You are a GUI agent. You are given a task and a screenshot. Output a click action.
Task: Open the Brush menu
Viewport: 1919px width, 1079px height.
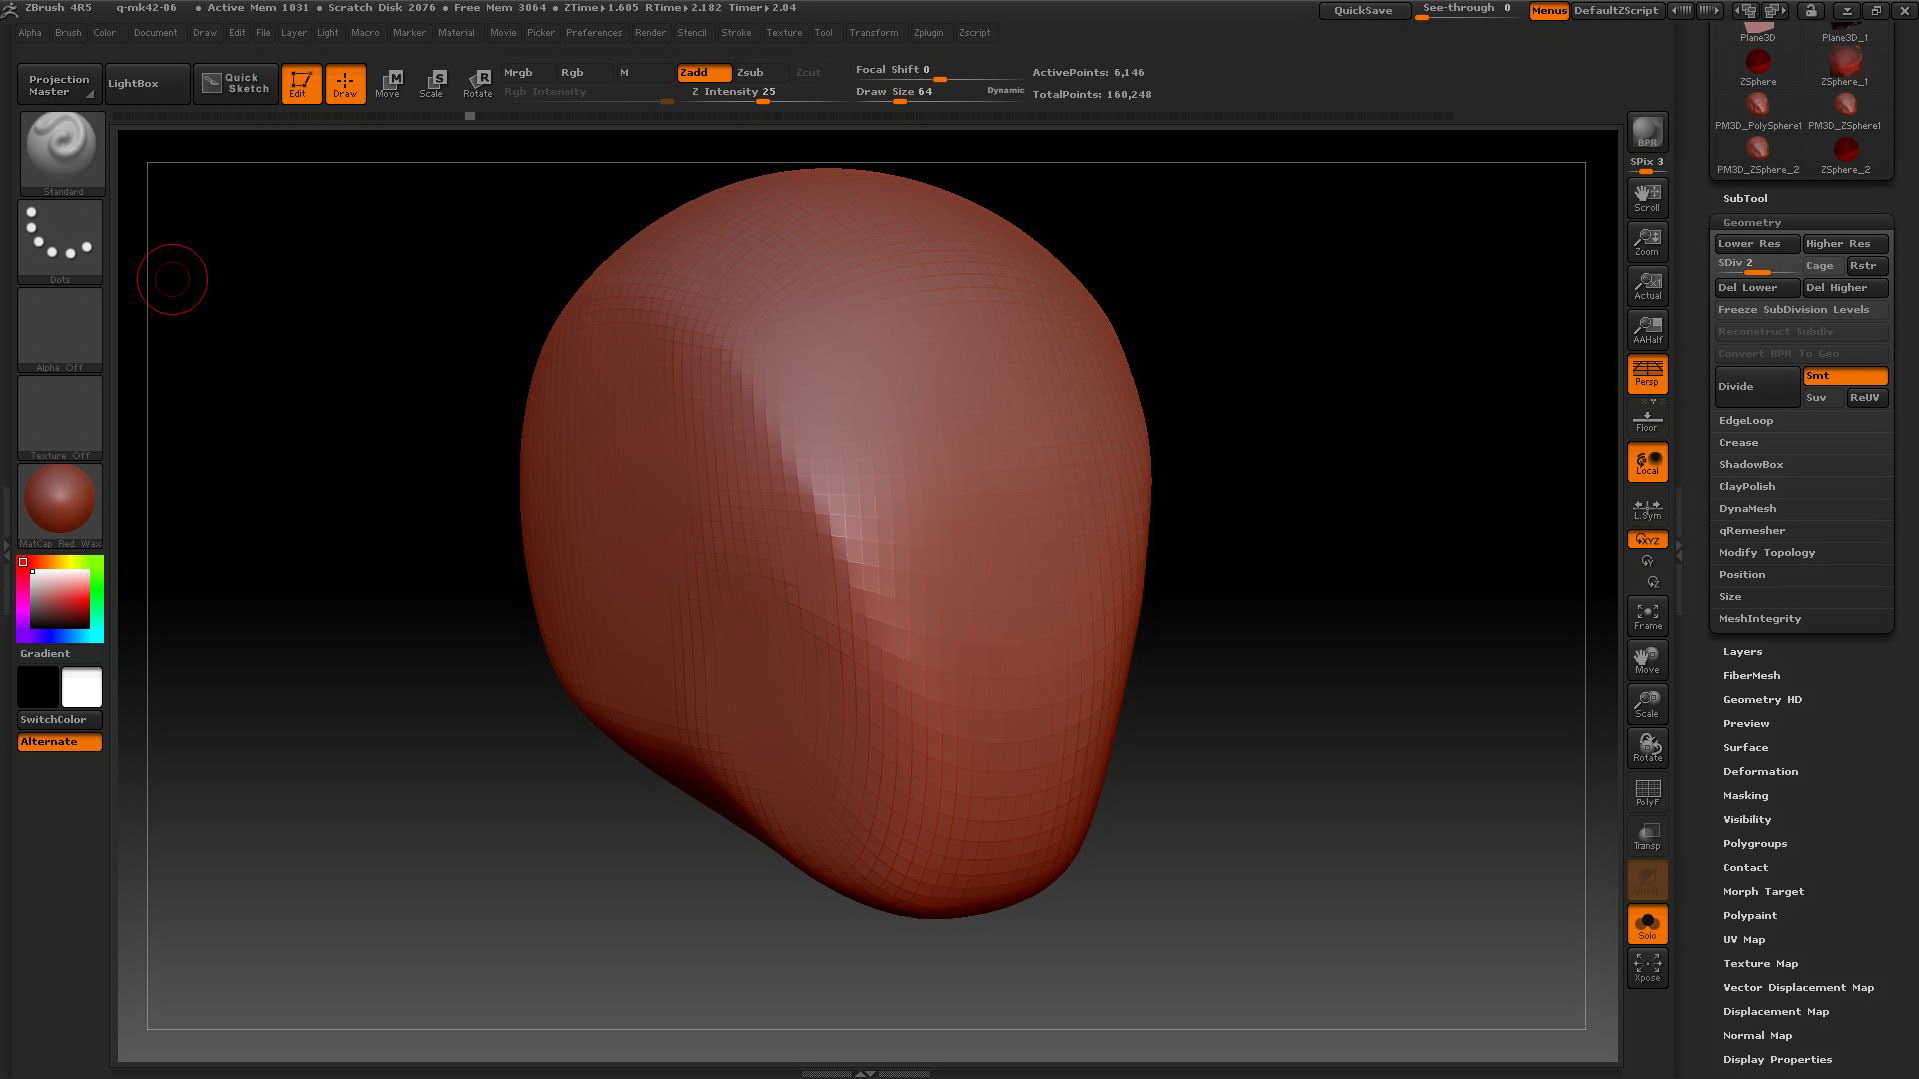[x=68, y=33]
